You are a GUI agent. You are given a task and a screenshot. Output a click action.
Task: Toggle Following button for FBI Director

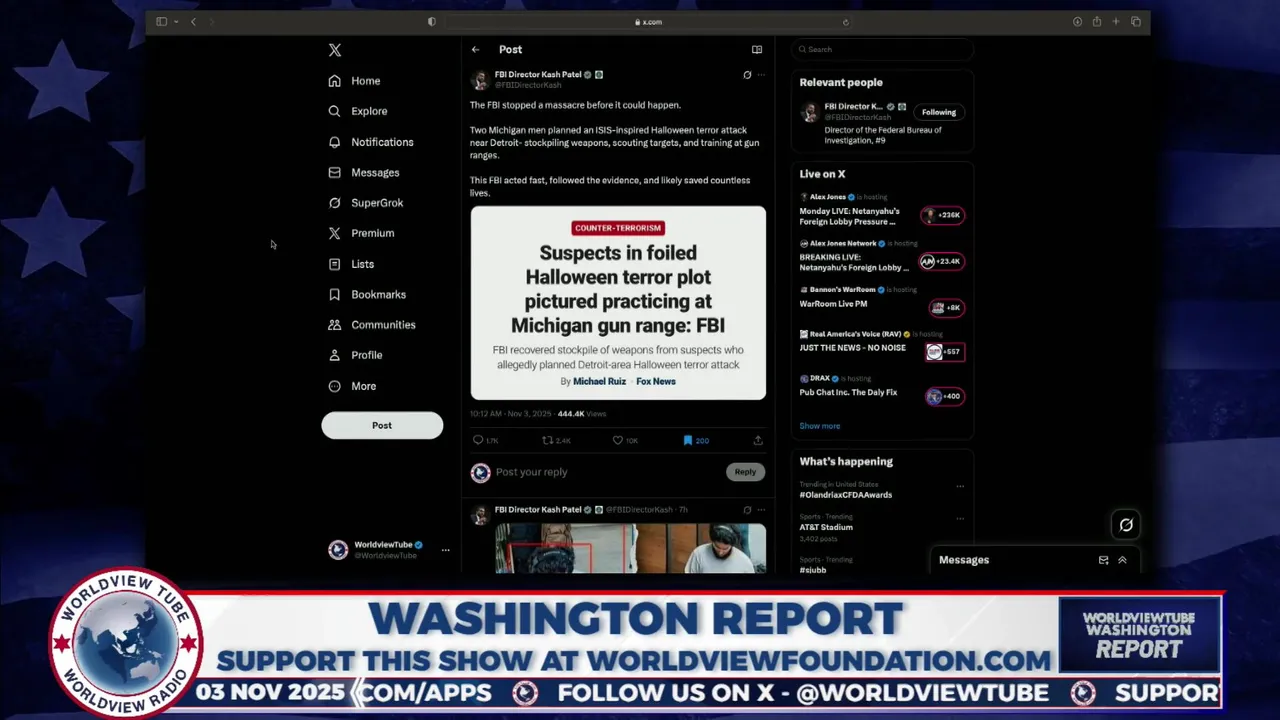(x=939, y=112)
